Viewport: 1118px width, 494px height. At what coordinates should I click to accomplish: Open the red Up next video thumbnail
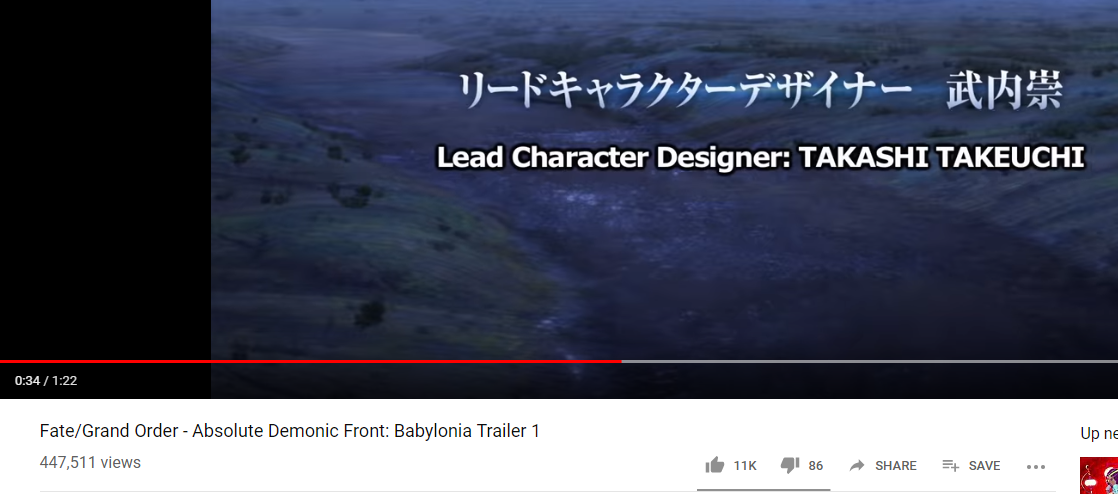coord(1099,475)
